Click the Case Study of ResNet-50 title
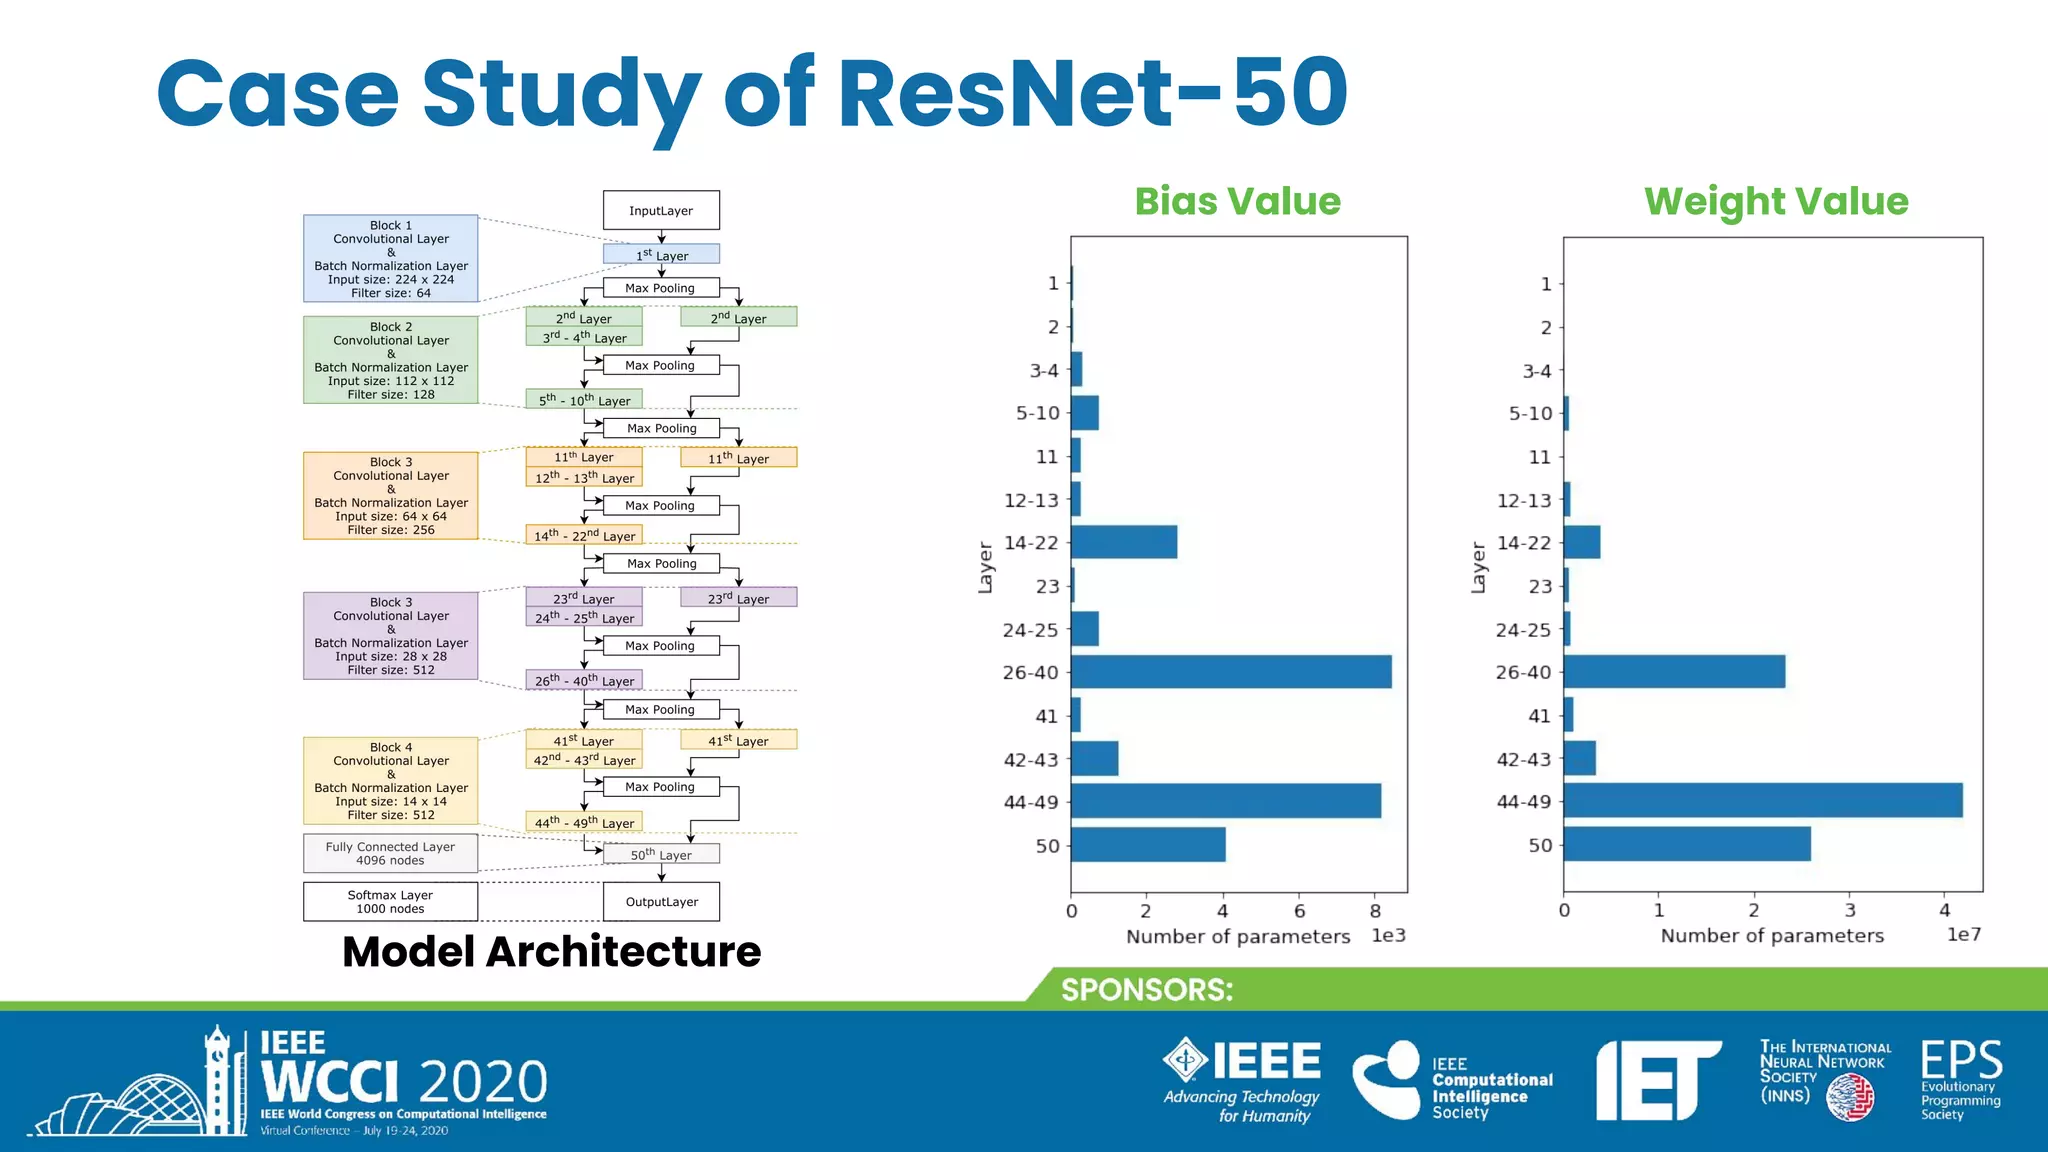Screen dimensions: 2048x1152 click(752, 94)
